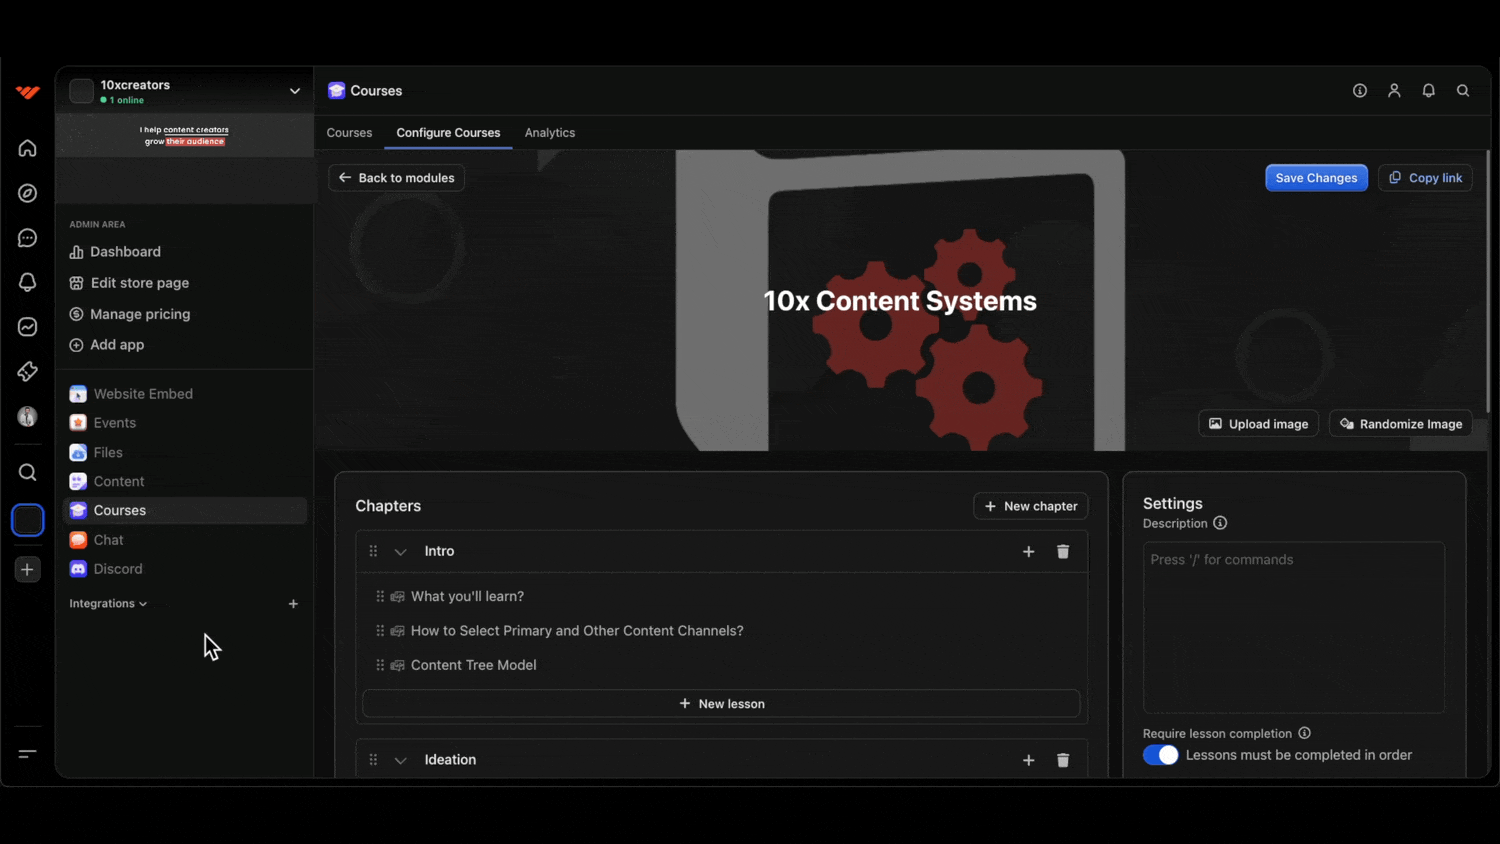The height and width of the screenshot is (844, 1500).
Task: Open the Discover compass icon
Action: click(x=28, y=193)
